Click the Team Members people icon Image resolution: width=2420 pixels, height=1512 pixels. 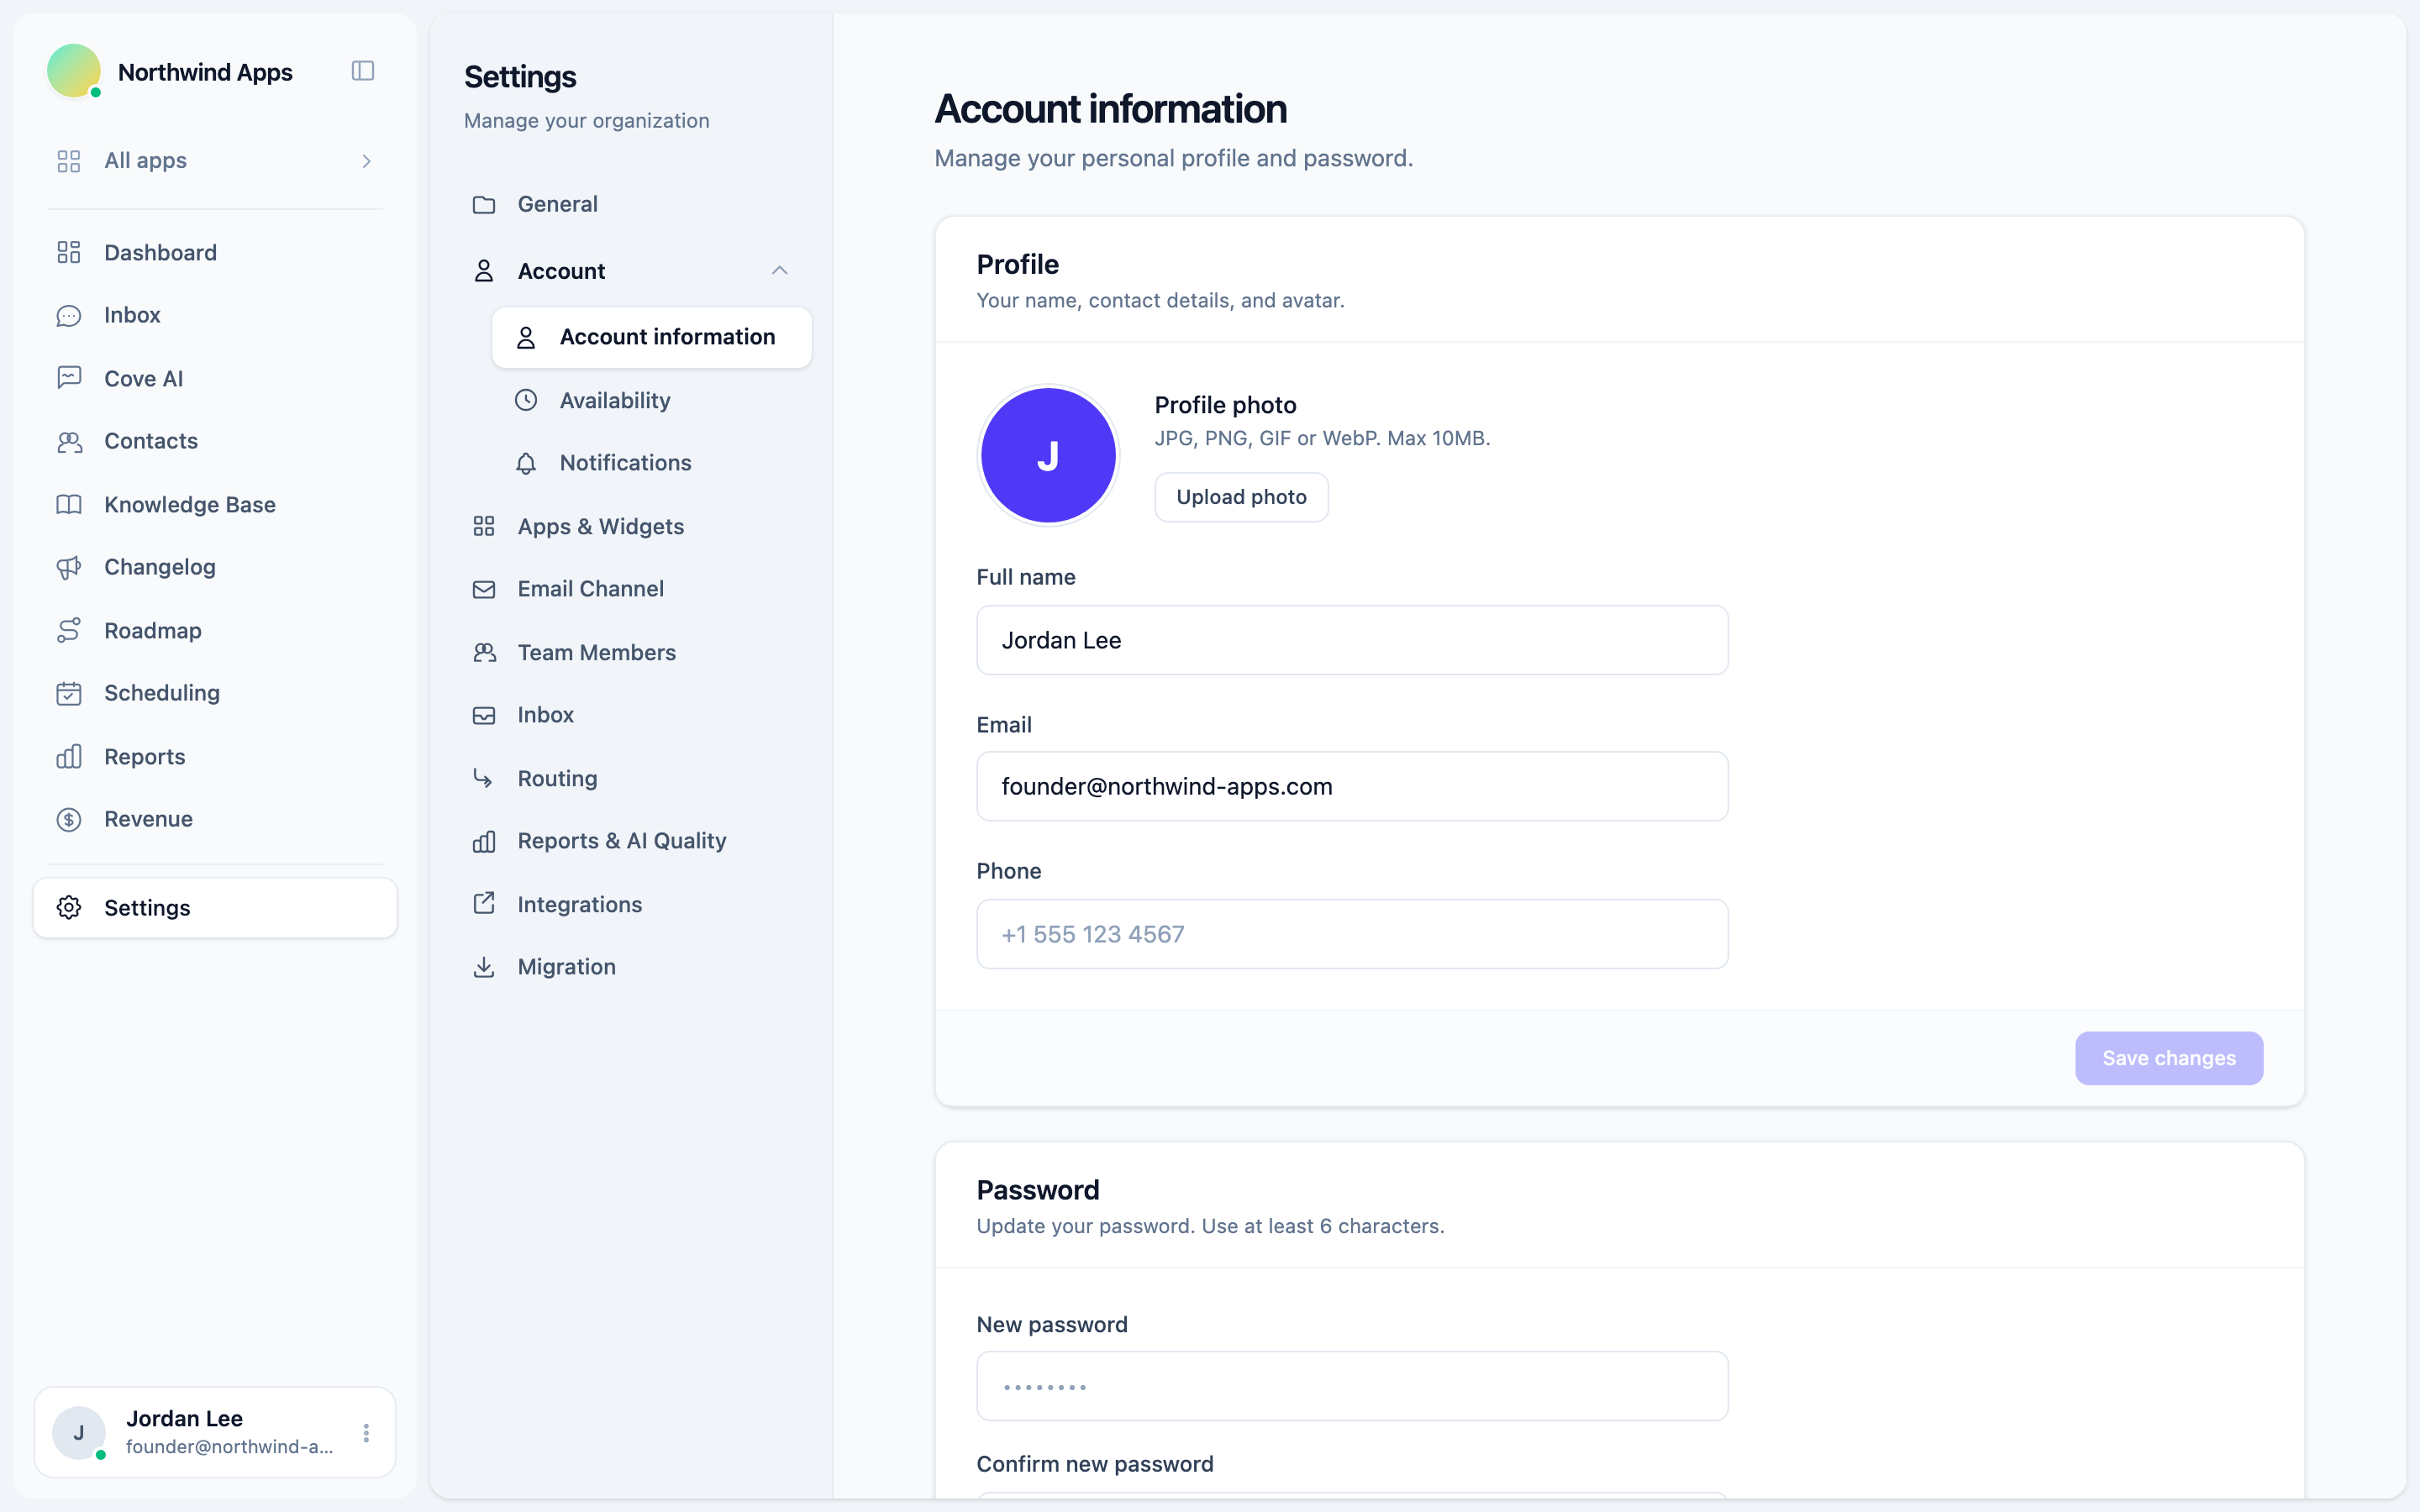[x=484, y=652]
